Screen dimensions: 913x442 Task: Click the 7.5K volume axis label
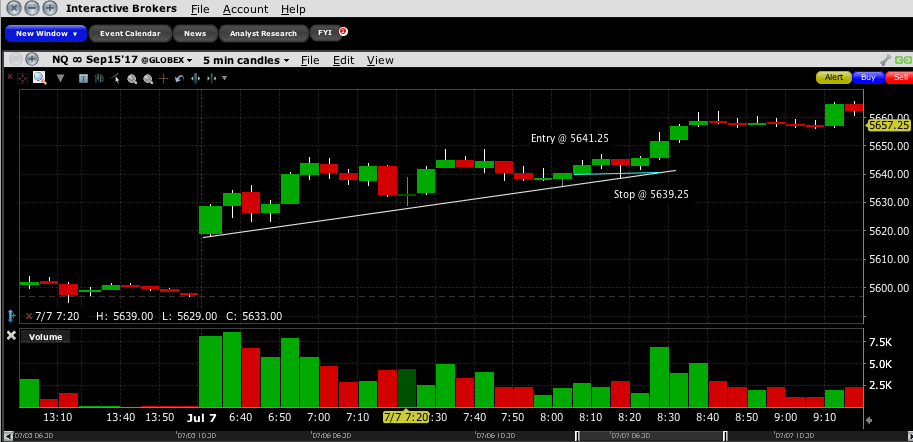(881, 342)
